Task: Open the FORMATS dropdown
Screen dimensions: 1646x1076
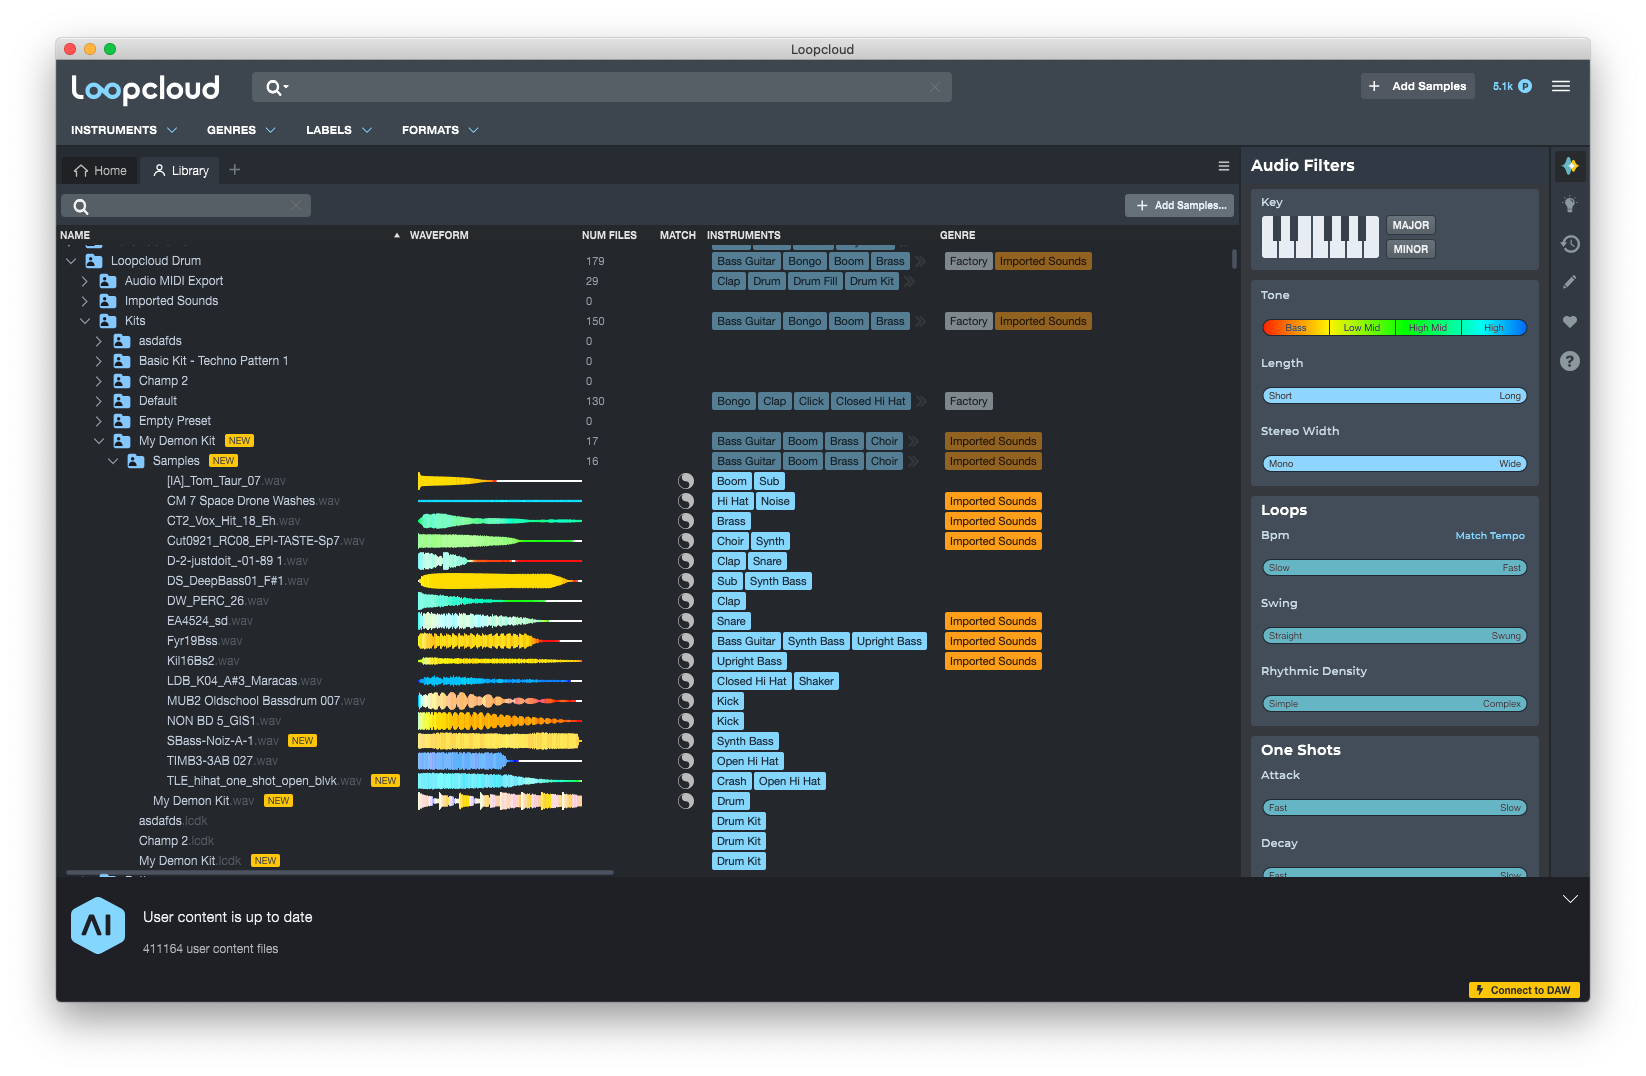Action: (x=440, y=130)
